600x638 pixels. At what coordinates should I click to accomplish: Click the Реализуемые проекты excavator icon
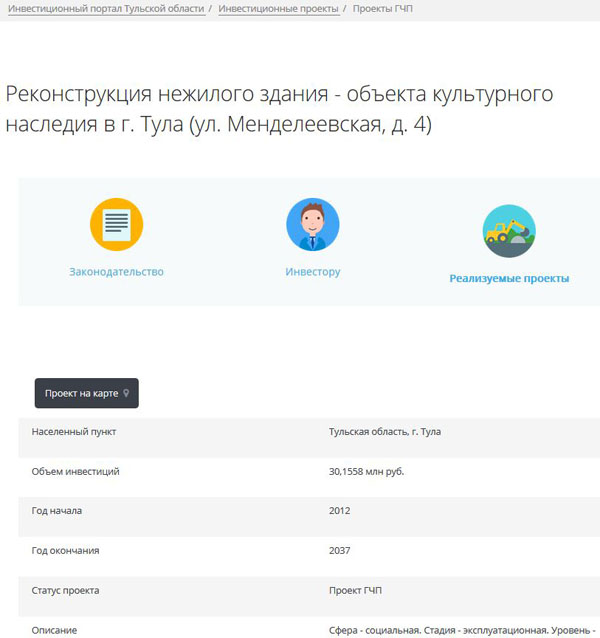[509, 231]
